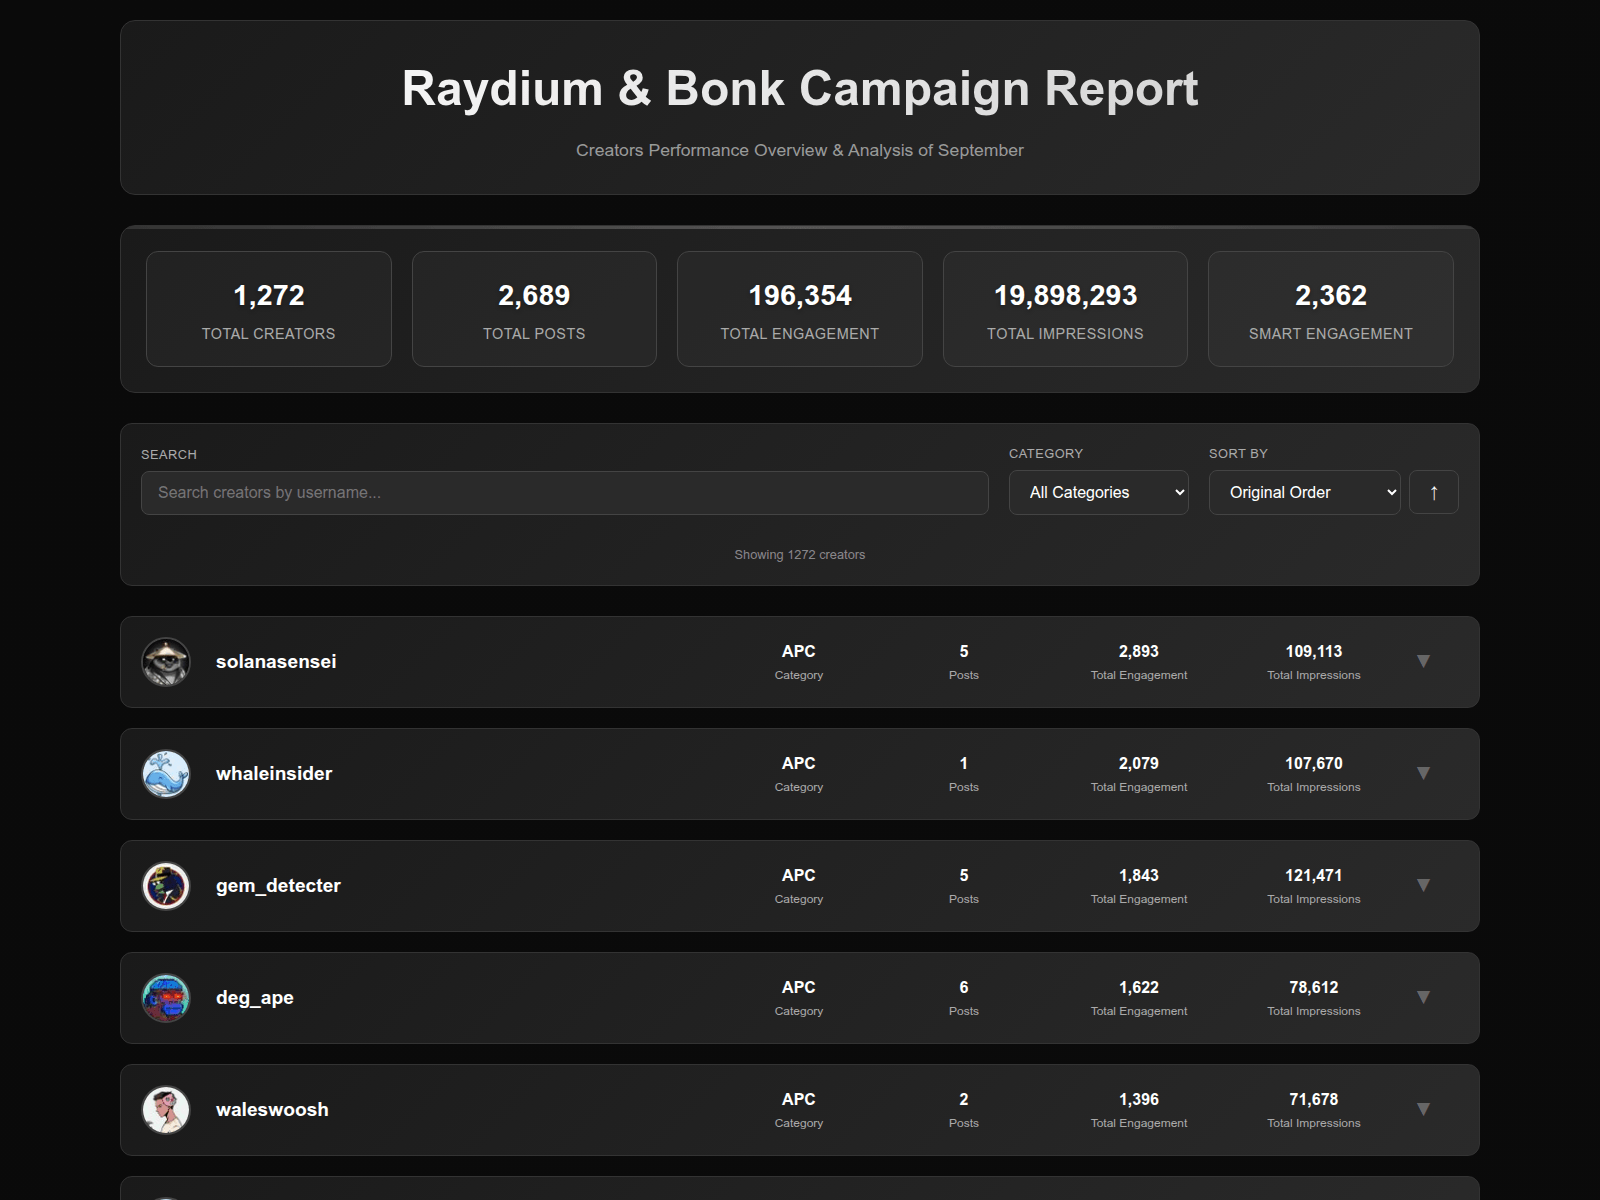
Task: Click gem_detecter's 121,471 impressions value
Action: point(1314,875)
